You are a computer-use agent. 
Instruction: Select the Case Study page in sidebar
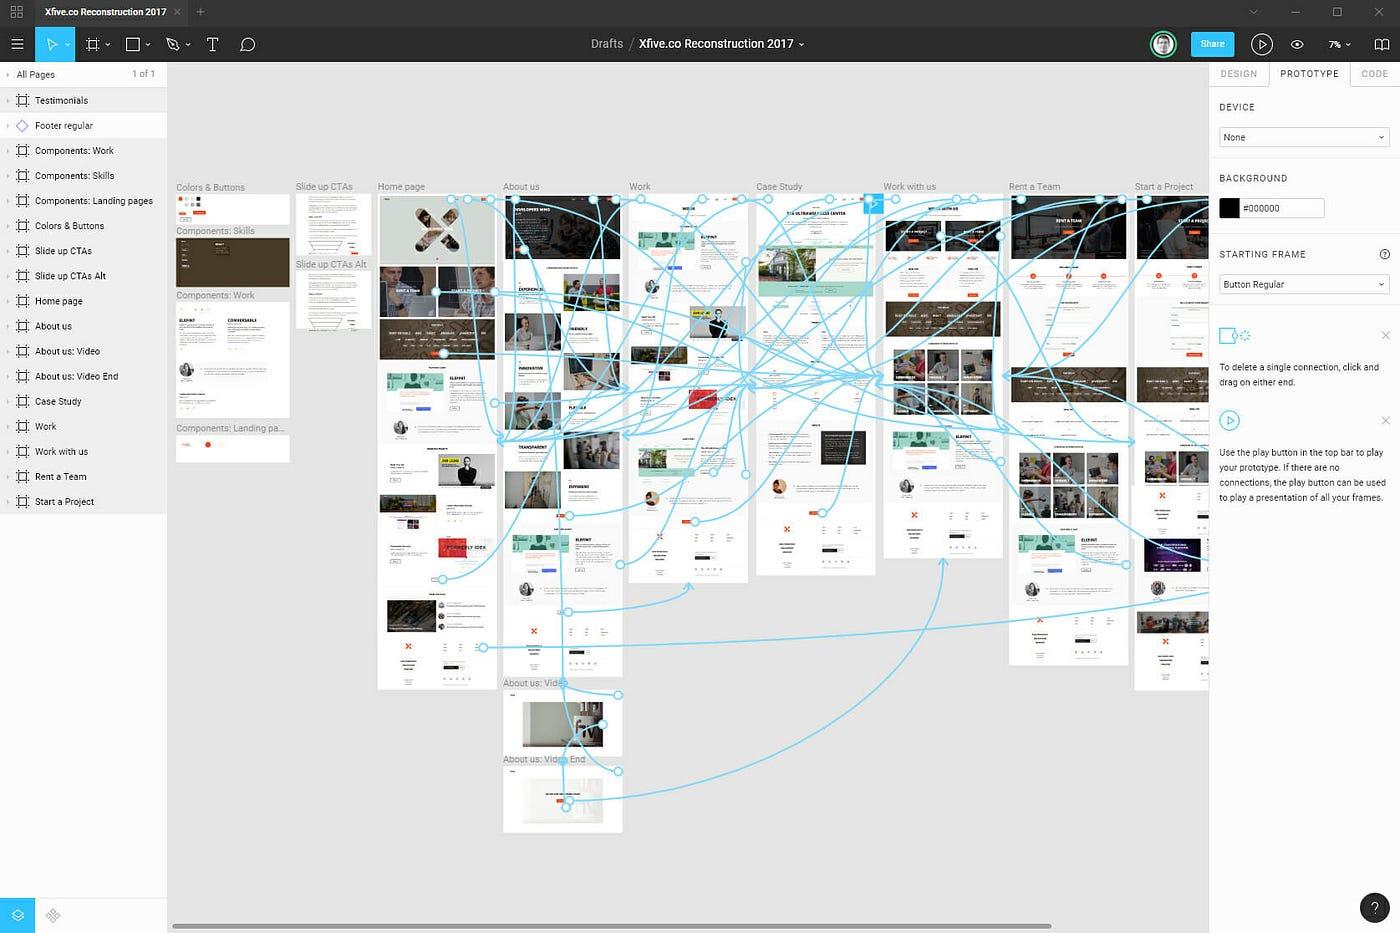(x=58, y=401)
